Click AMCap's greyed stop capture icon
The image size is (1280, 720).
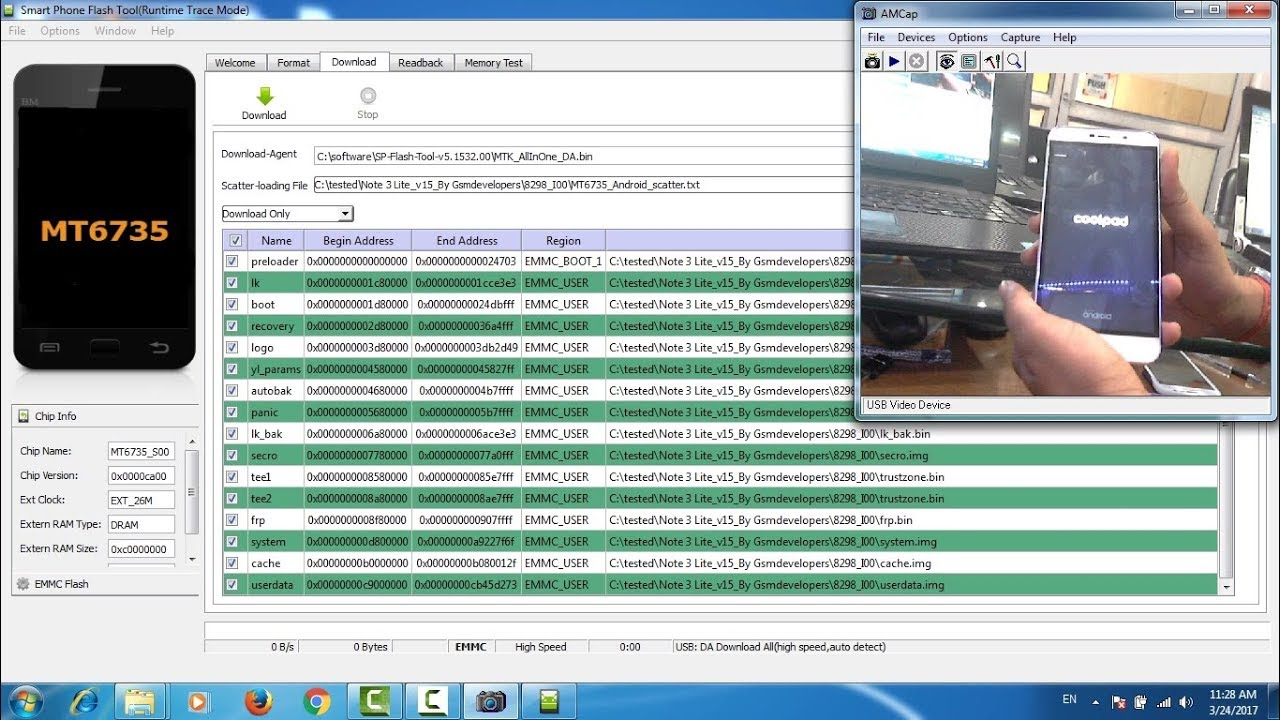tap(917, 61)
